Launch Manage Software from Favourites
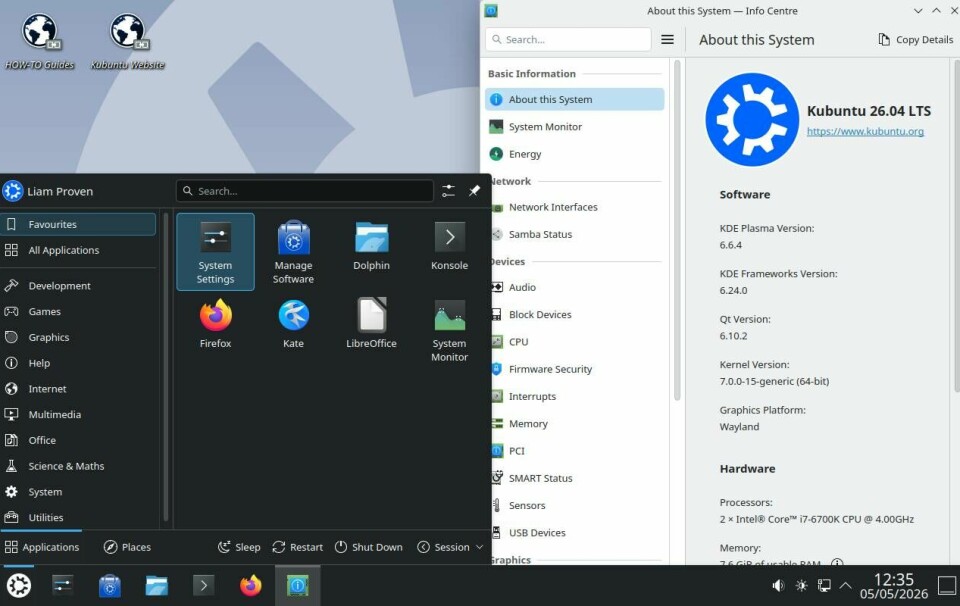Viewport: 960px width, 606px height. 293,252
